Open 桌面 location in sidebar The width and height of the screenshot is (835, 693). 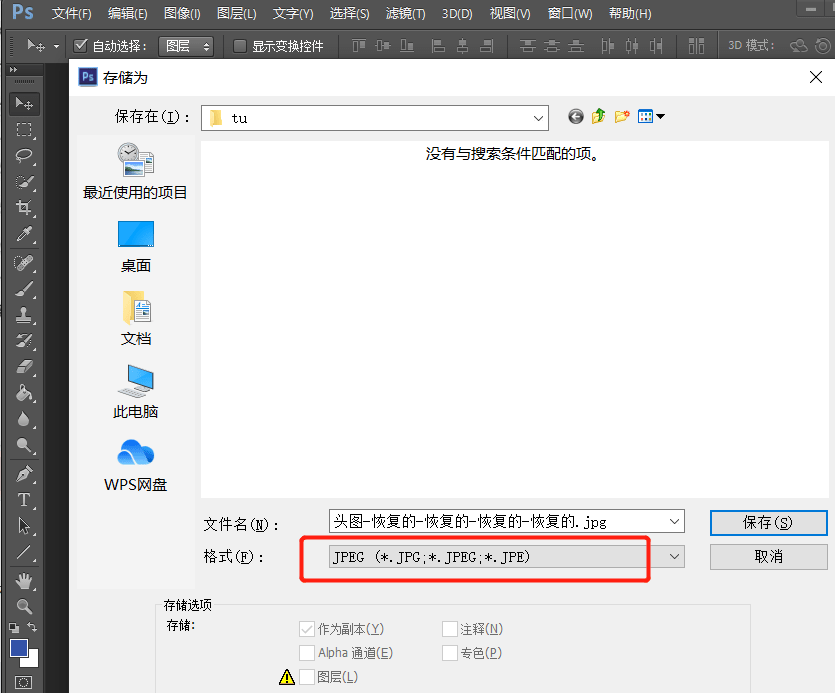point(135,247)
